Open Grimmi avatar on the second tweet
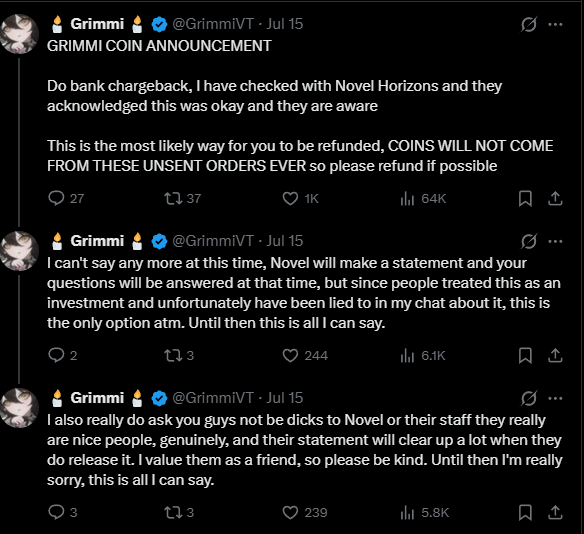The image size is (584, 534). tap(19, 251)
